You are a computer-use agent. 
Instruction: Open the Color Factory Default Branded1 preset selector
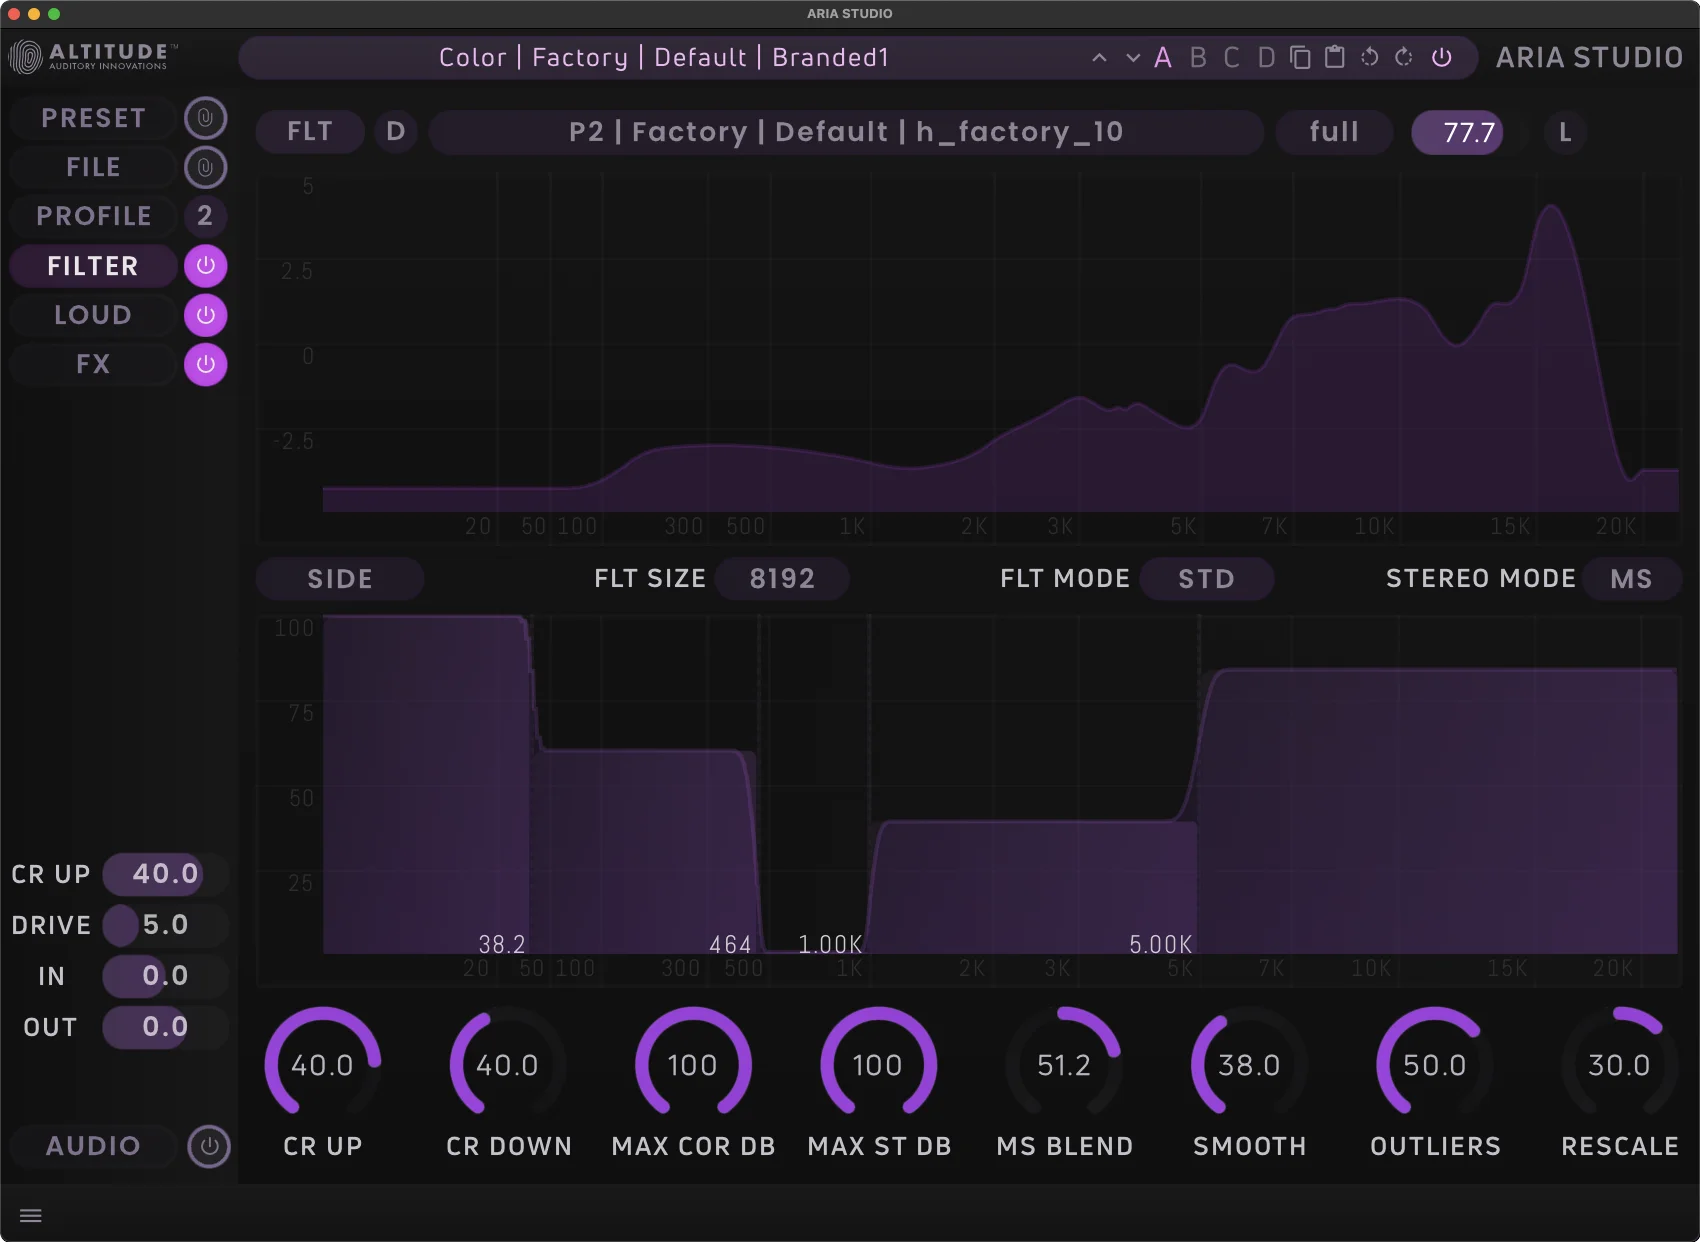663,57
